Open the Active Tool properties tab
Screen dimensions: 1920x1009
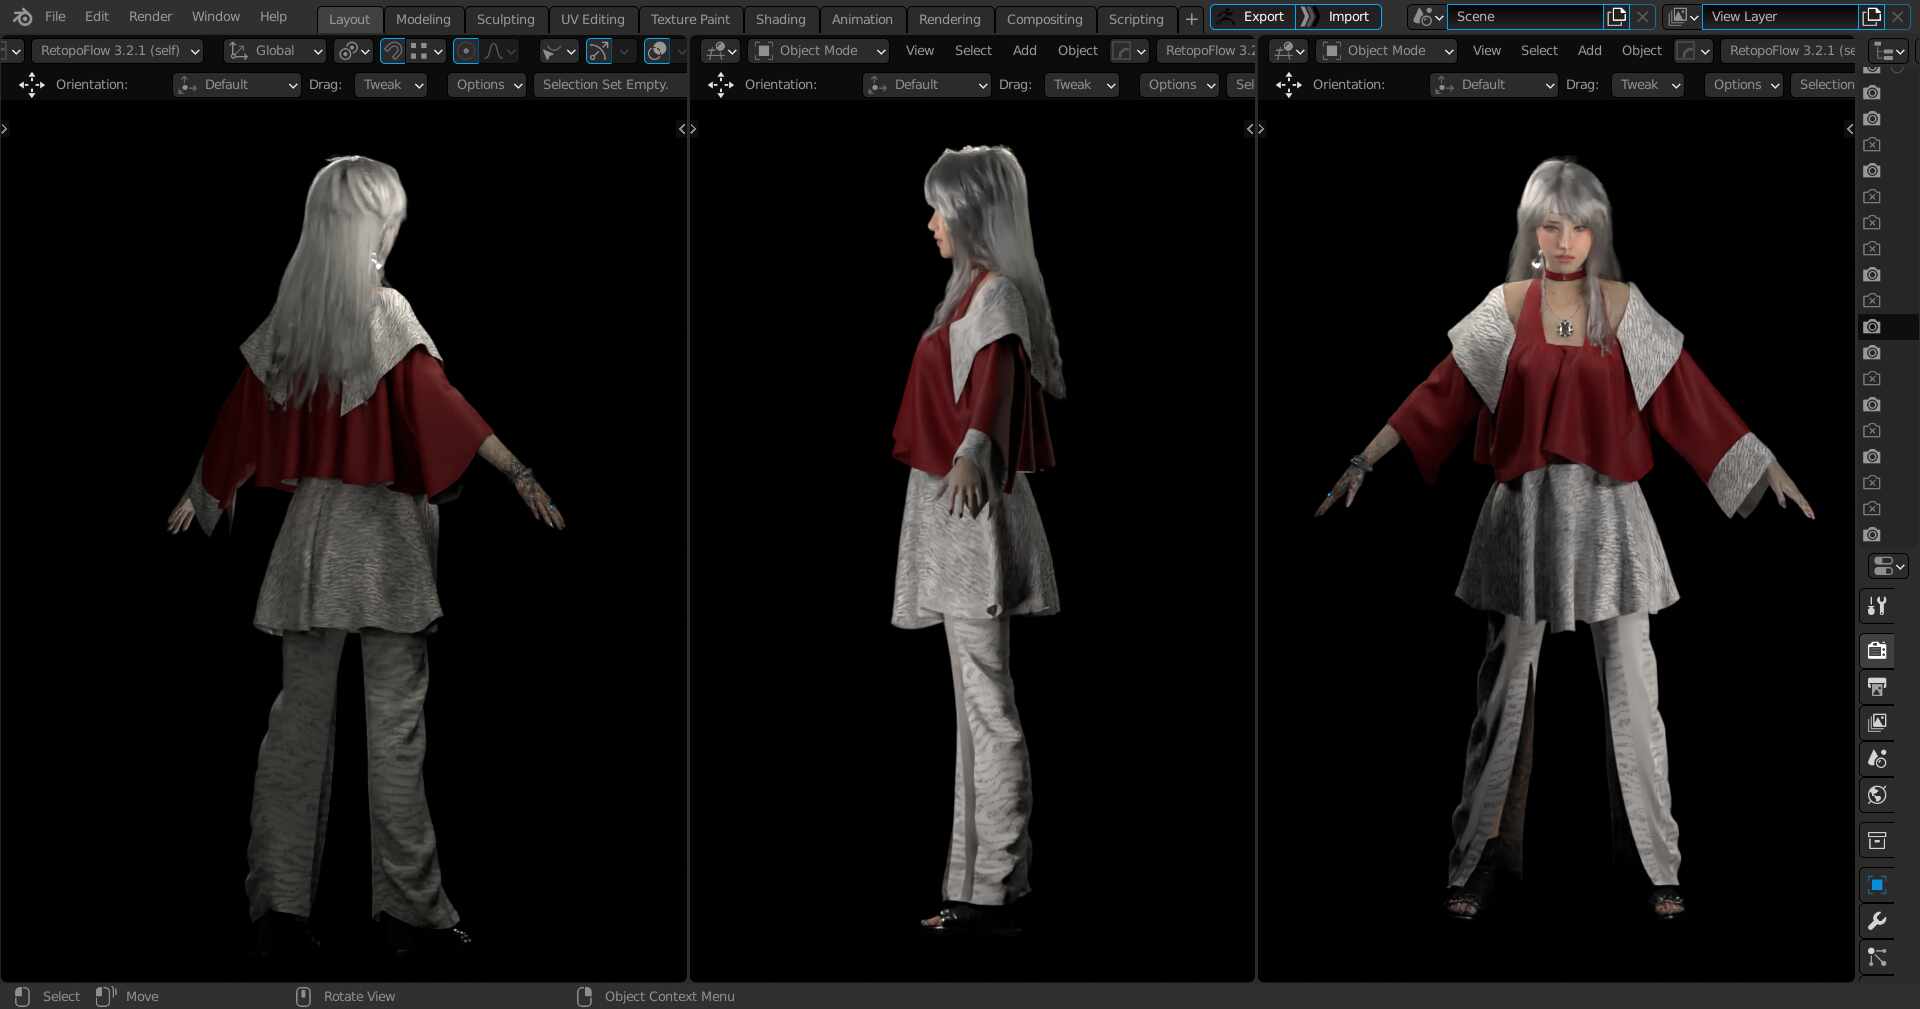(1875, 606)
